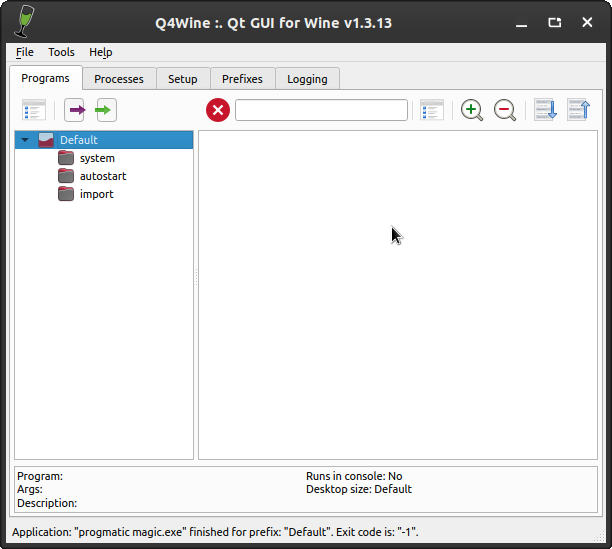Sort icons with up arrow button
Viewport: 612px width, 549px height.
pyautogui.click(x=578, y=110)
